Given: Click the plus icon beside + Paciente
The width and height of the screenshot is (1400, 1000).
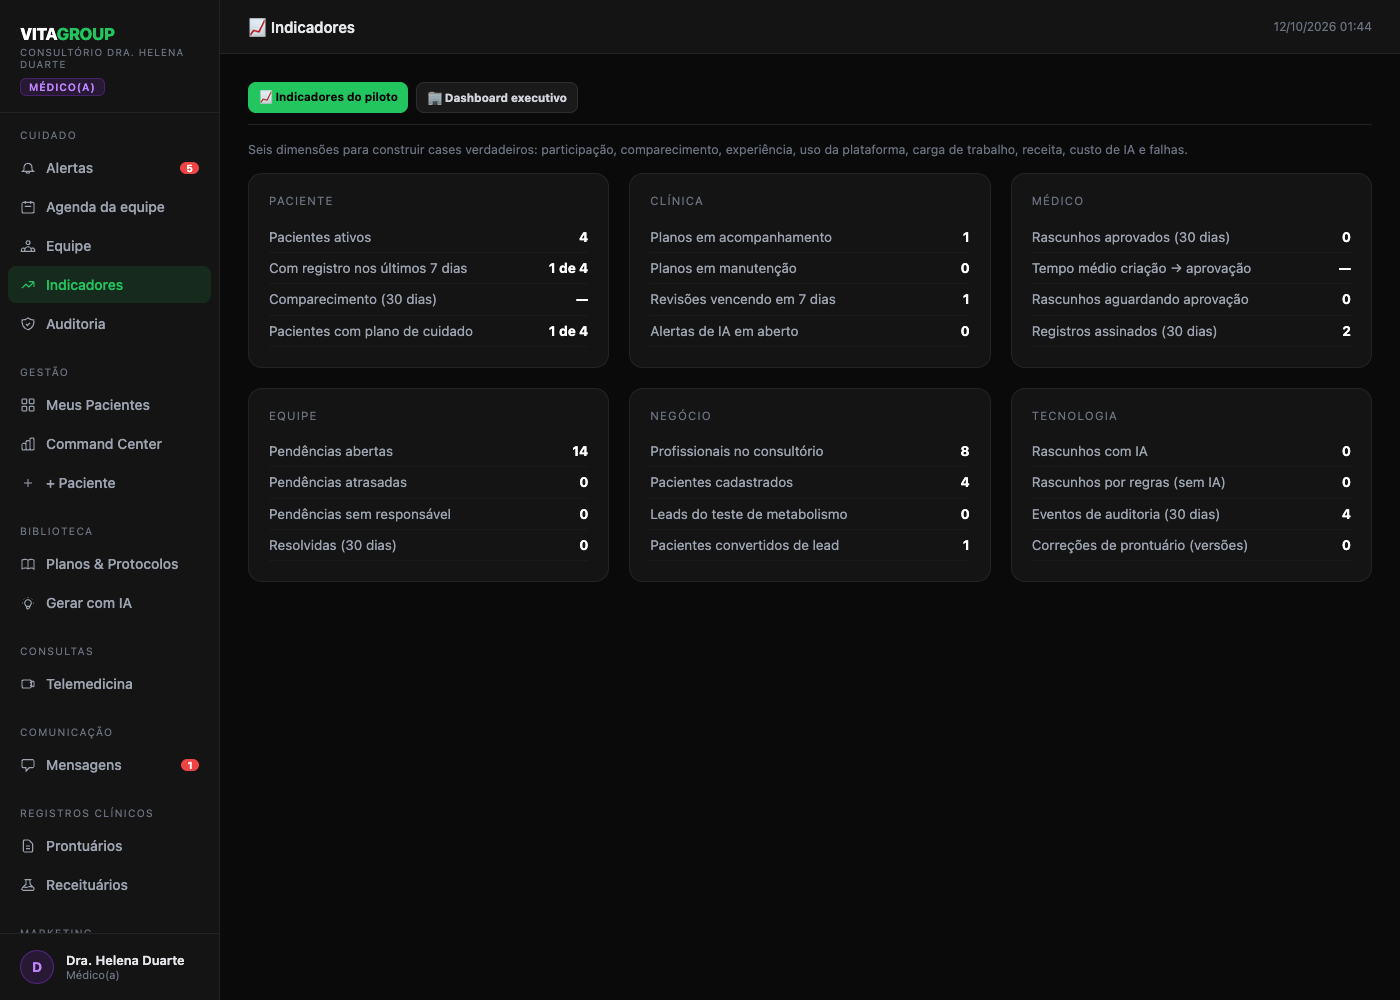Looking at the screenshot, I should coord(28,483).
